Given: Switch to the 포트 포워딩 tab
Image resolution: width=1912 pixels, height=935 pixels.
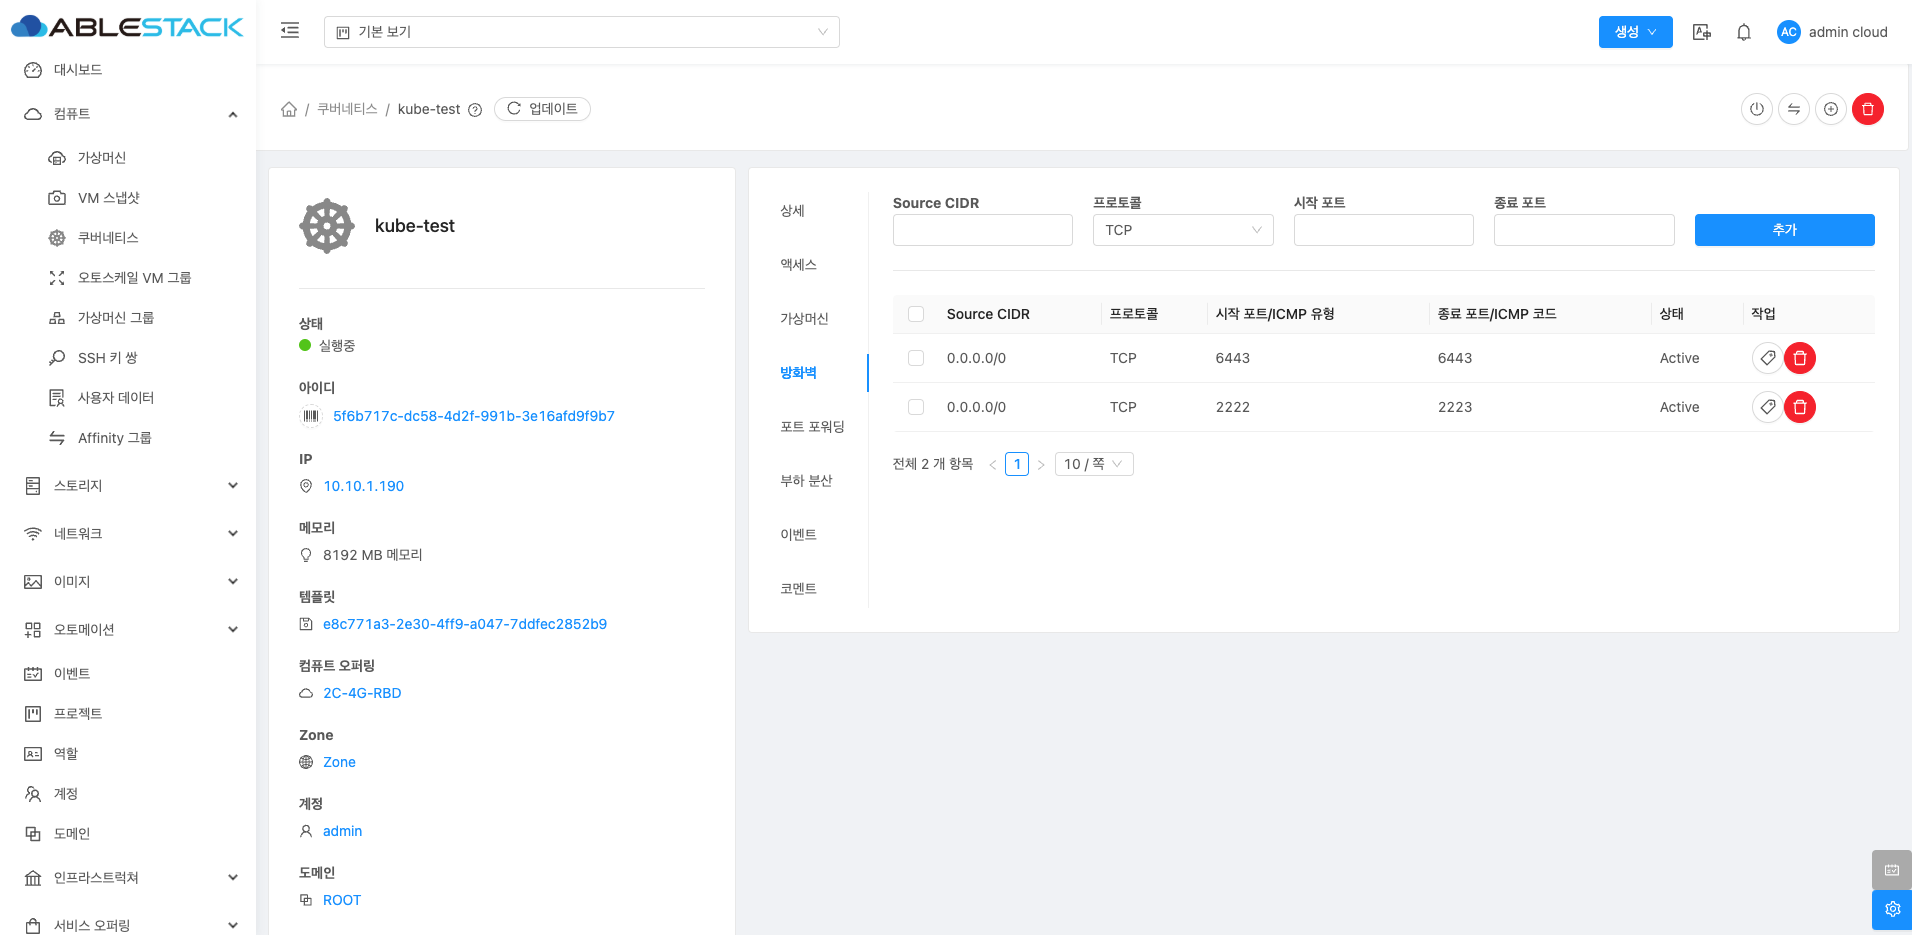Looking at the screenshot, I should pyautogui.click(x=812, y=427).
